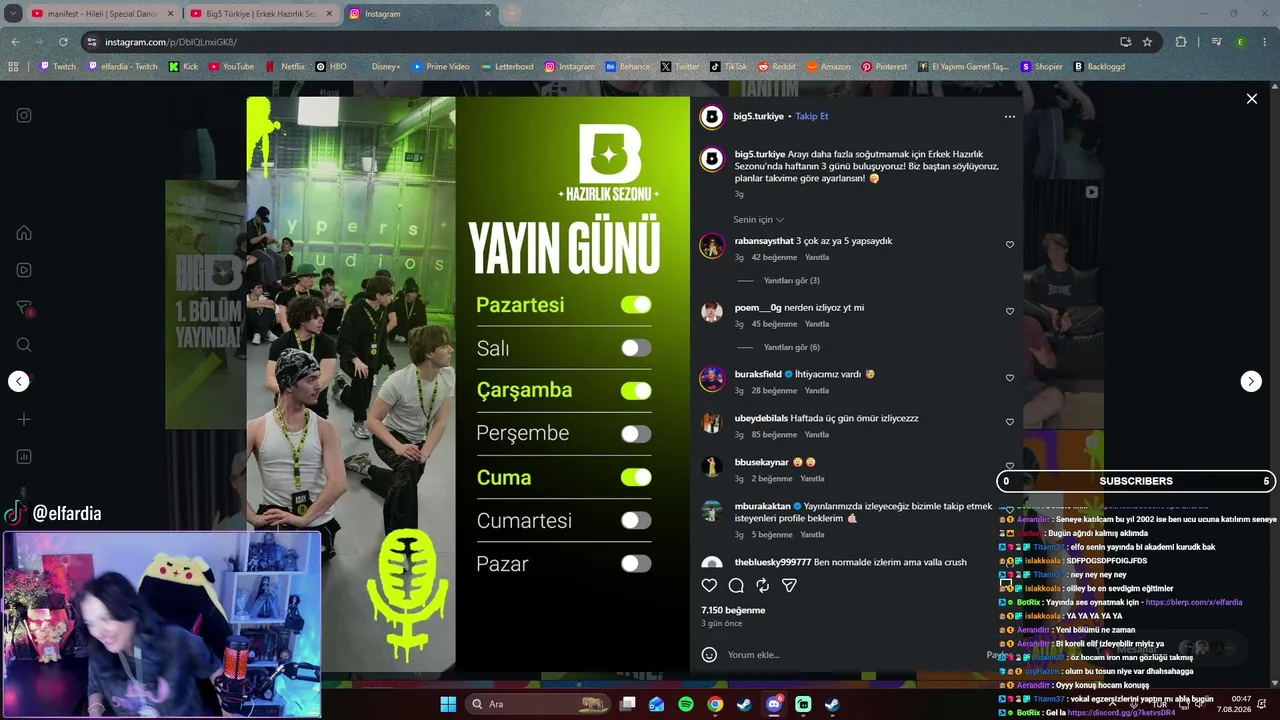Open Chrome tab search dropdown arrow

click(x=13, y=14)
